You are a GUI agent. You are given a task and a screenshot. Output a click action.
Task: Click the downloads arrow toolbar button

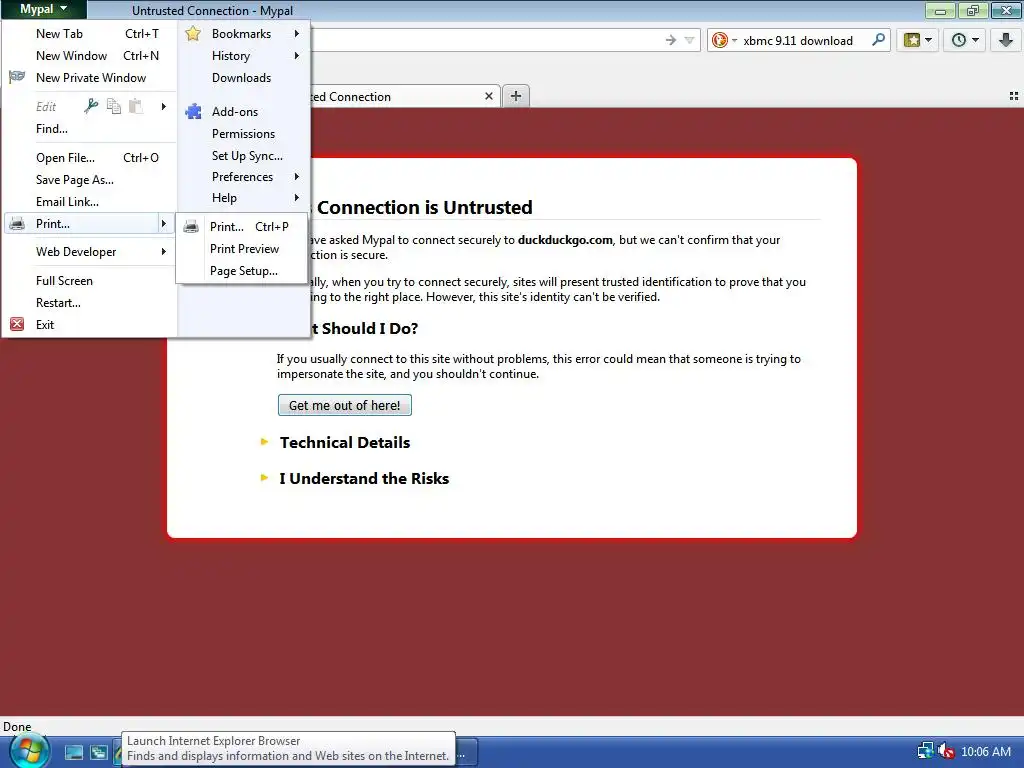pos(1006,40)
